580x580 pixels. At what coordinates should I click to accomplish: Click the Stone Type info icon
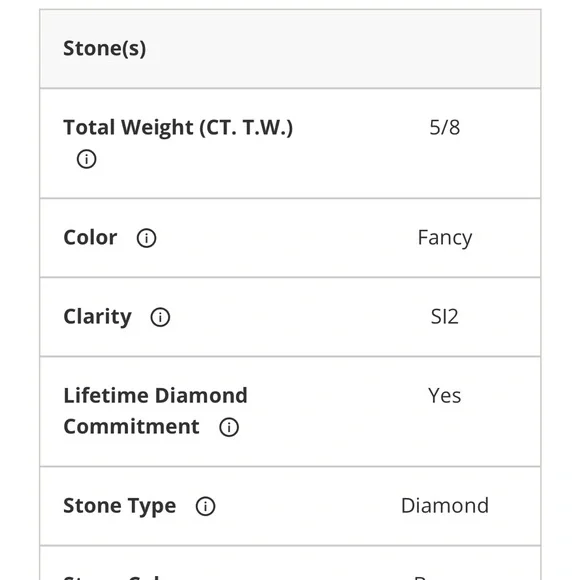[x=205, y=506]
